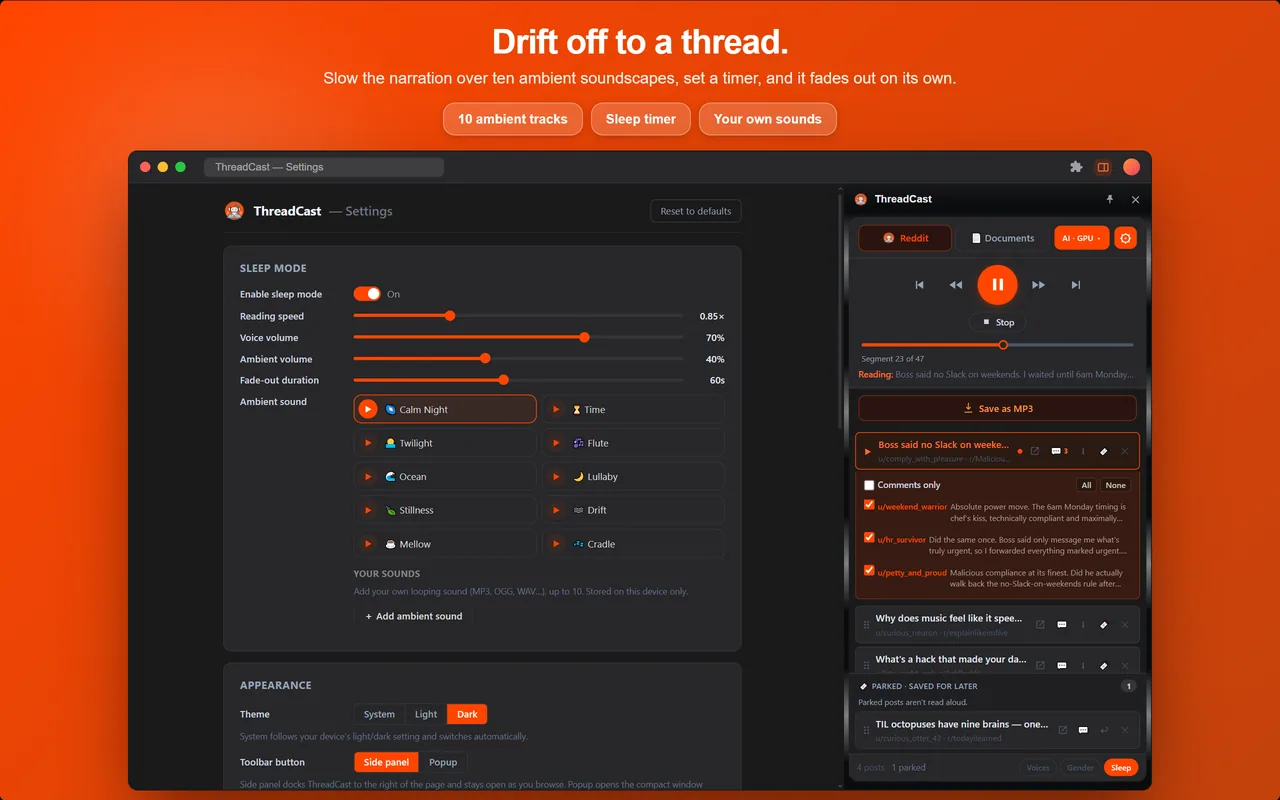Open browser extensions puzzle icon
The image size is (1280, 800).
[1076, 167]
